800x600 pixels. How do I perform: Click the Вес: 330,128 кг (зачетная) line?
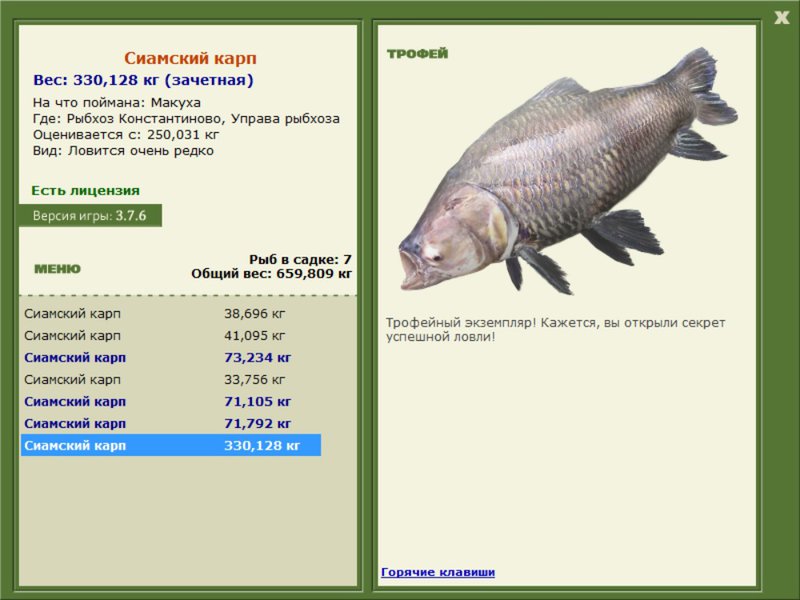(143, 80)
